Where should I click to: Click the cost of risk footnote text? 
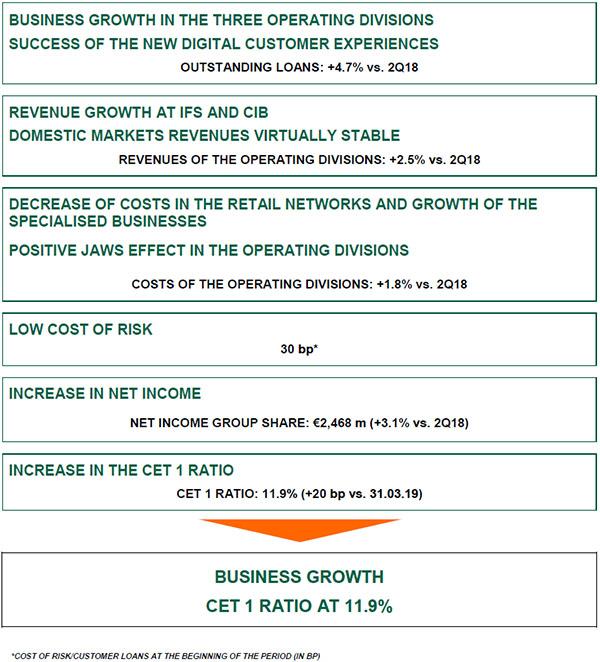click(x=166, y=656)
